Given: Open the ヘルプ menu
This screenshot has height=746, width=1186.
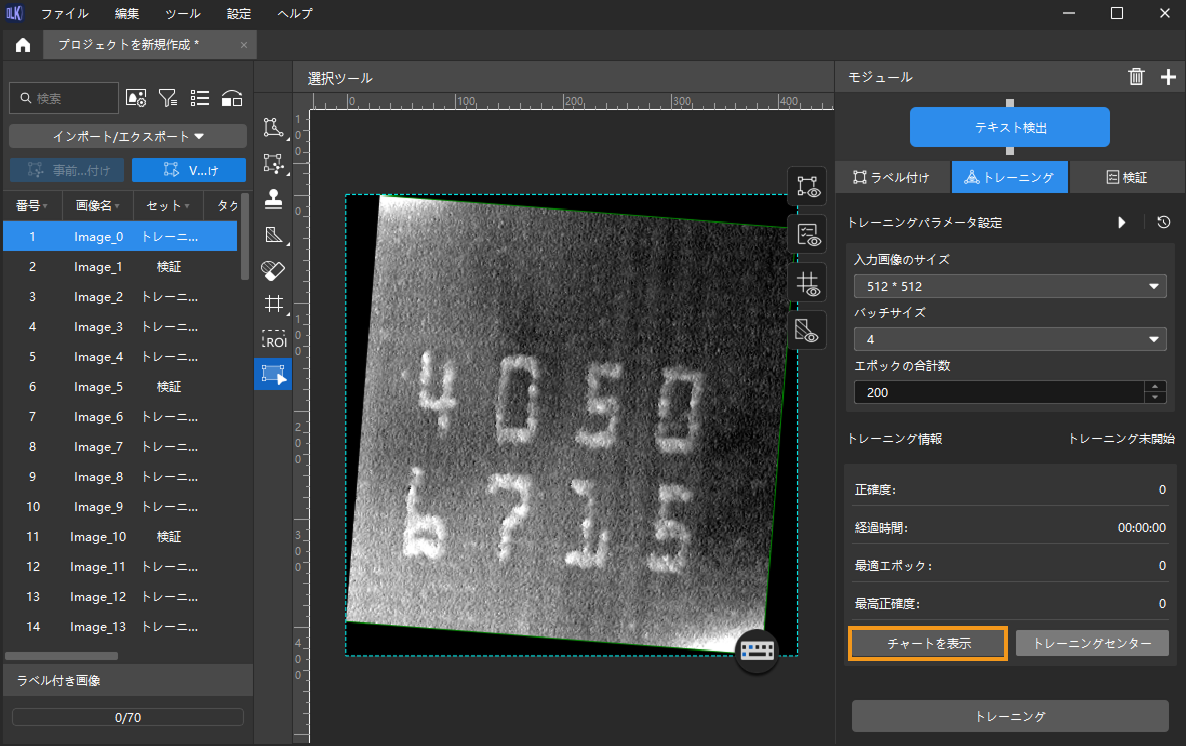Looking at the screenshot, I should pyautogui.click(x=295, y=14).
